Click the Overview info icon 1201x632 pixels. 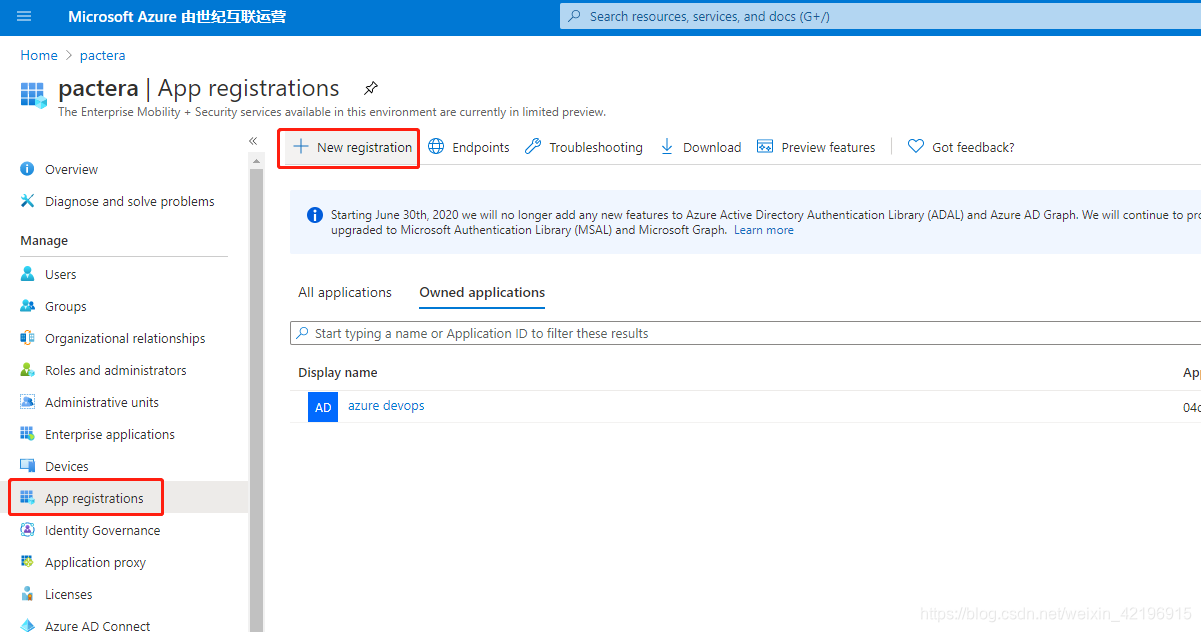(28, 169)
